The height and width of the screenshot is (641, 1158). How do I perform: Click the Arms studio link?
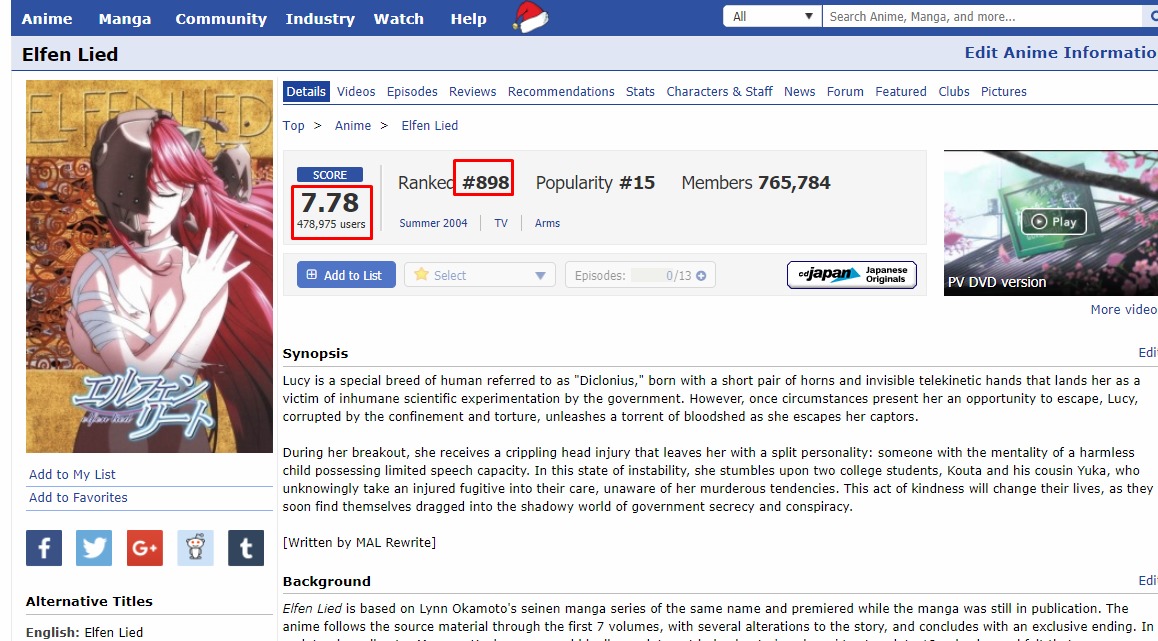[547, 223]
